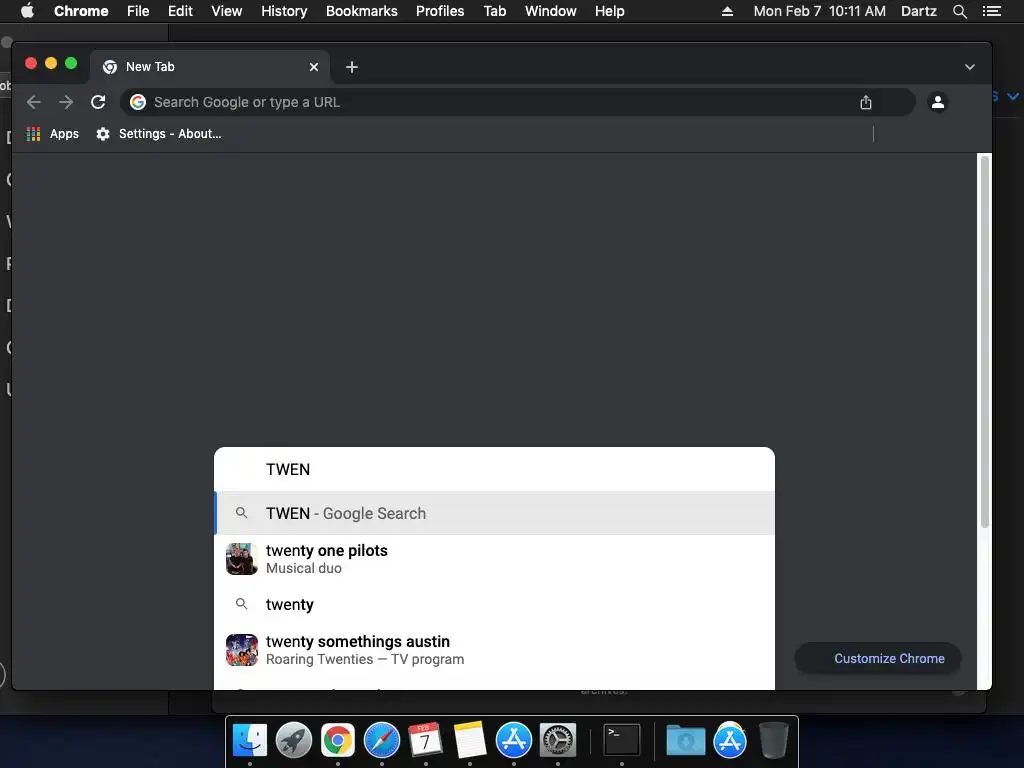Open Finder from the Dock
The width and height of the screenshot is (1024, 768).
coord(249,740)
